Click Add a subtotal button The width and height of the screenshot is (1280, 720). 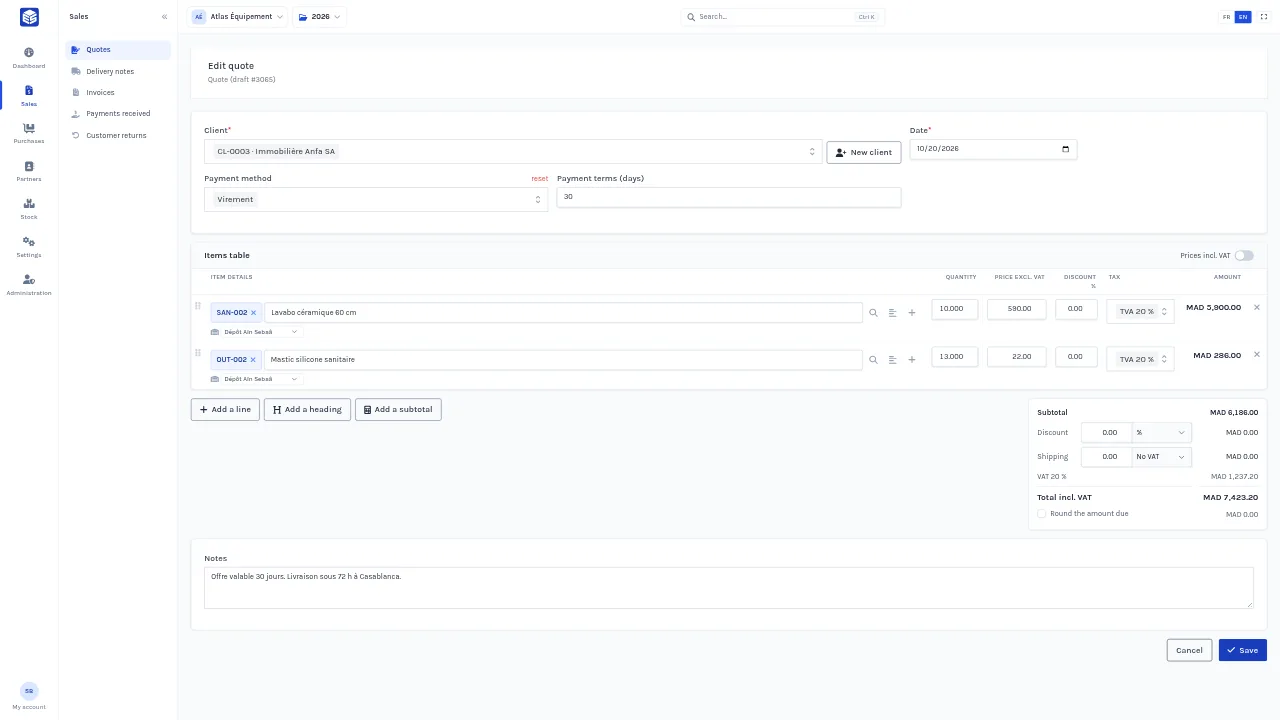[398, 410]
